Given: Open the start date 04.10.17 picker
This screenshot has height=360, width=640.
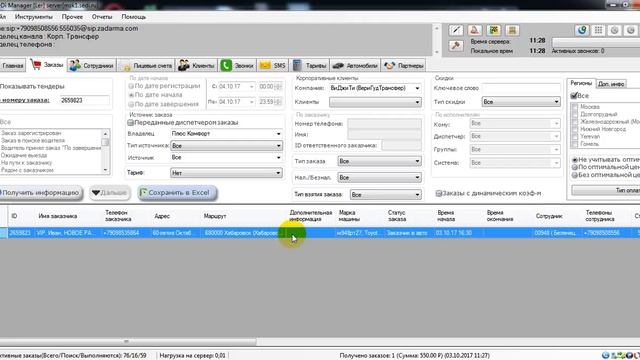Looking at the screenshot, I should point(251,87).
